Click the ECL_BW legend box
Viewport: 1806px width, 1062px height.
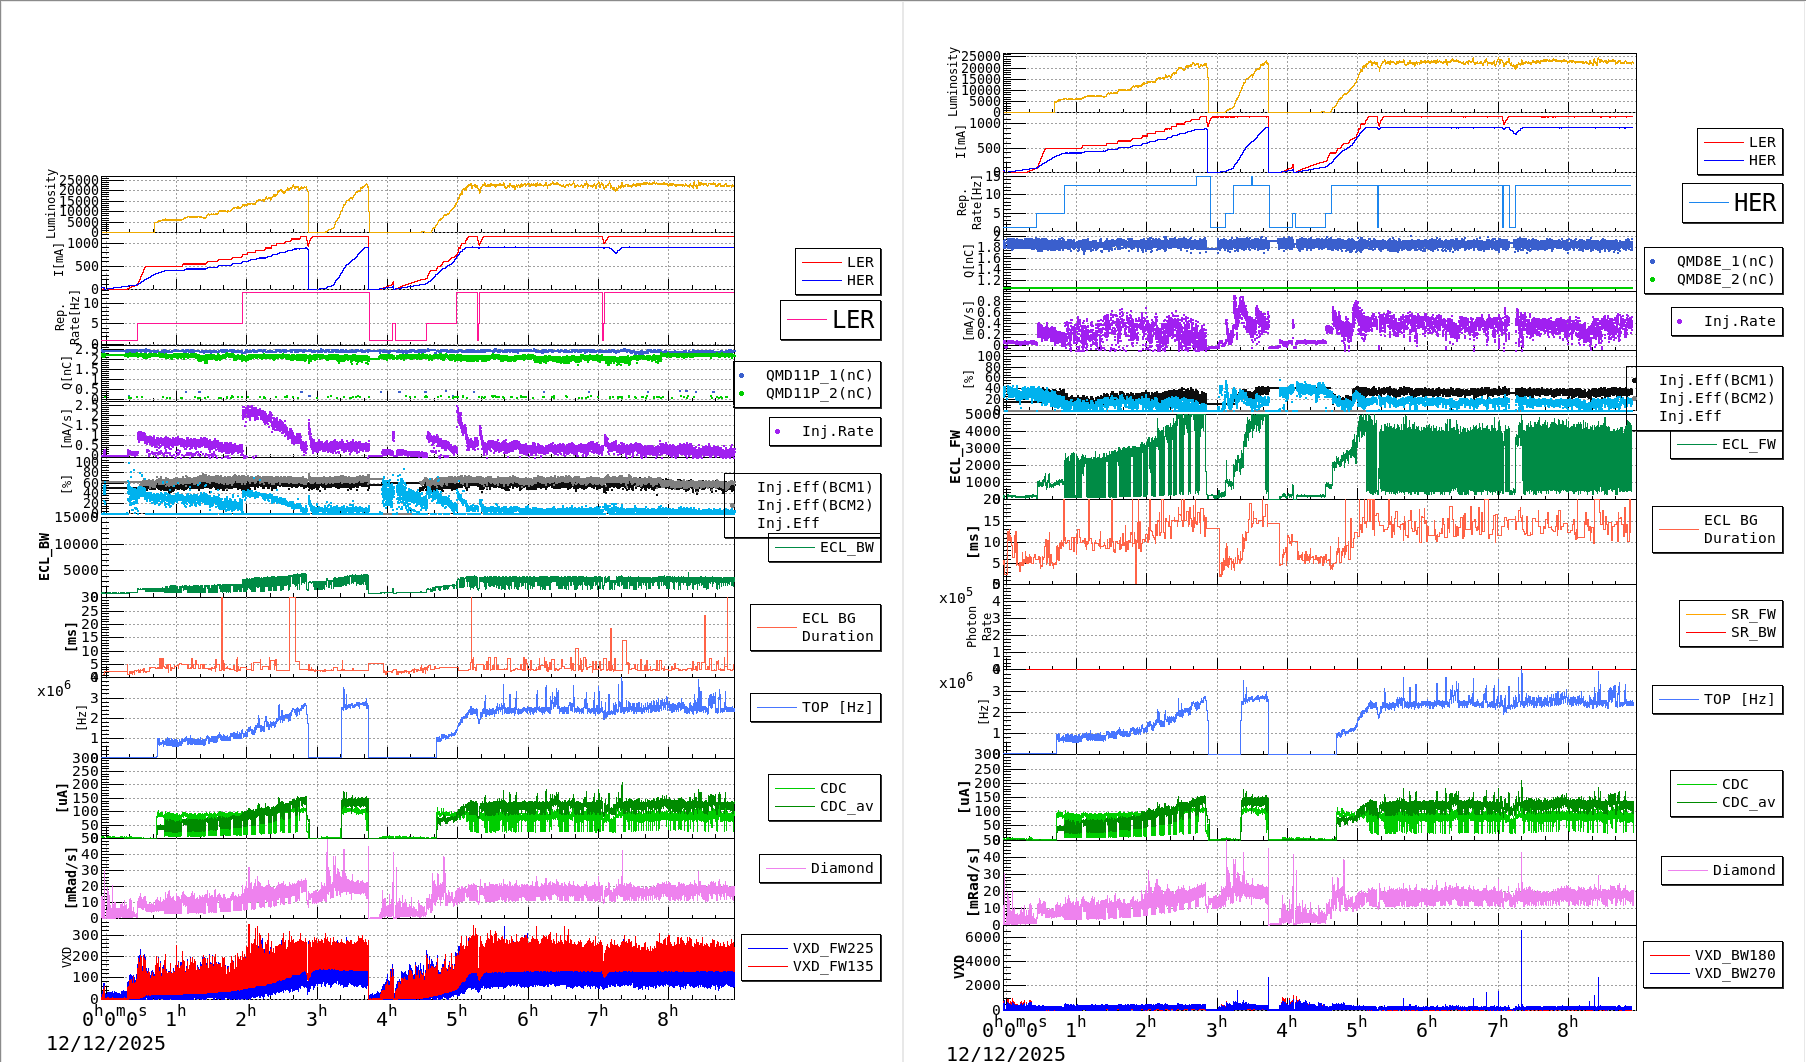(825, 547)
